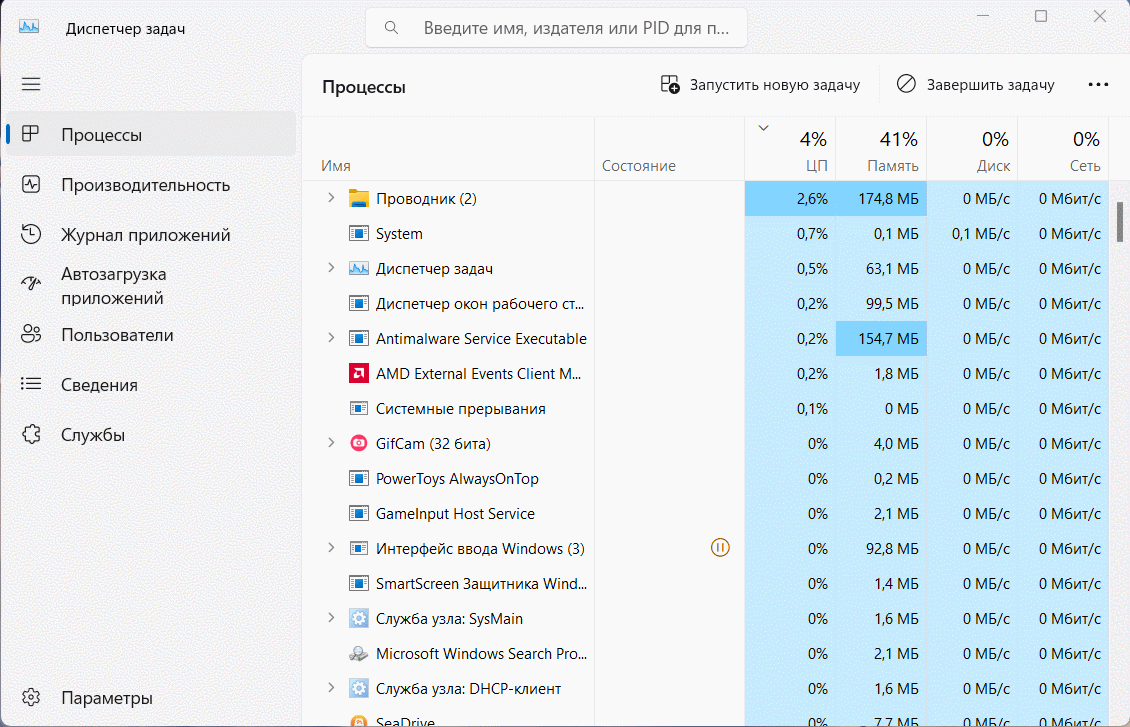Expand the Интерфейс ввода Windows (3) group
This screenshot has height=727, width=1130.
pyautogui.click(x=331, y=548)
